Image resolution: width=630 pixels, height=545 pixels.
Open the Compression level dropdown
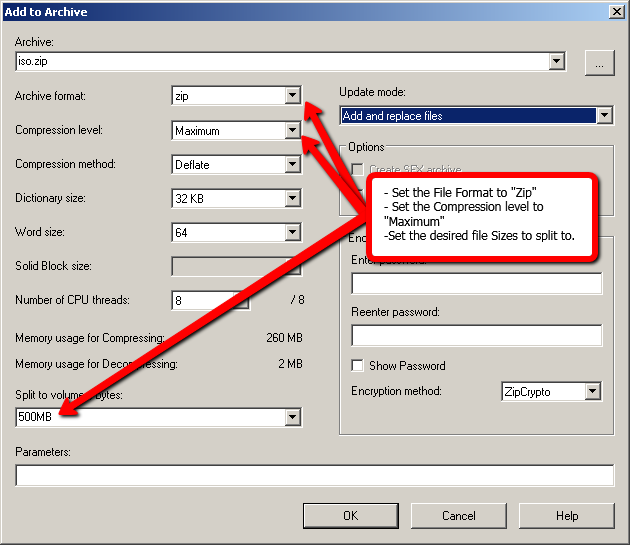[292, 130]
